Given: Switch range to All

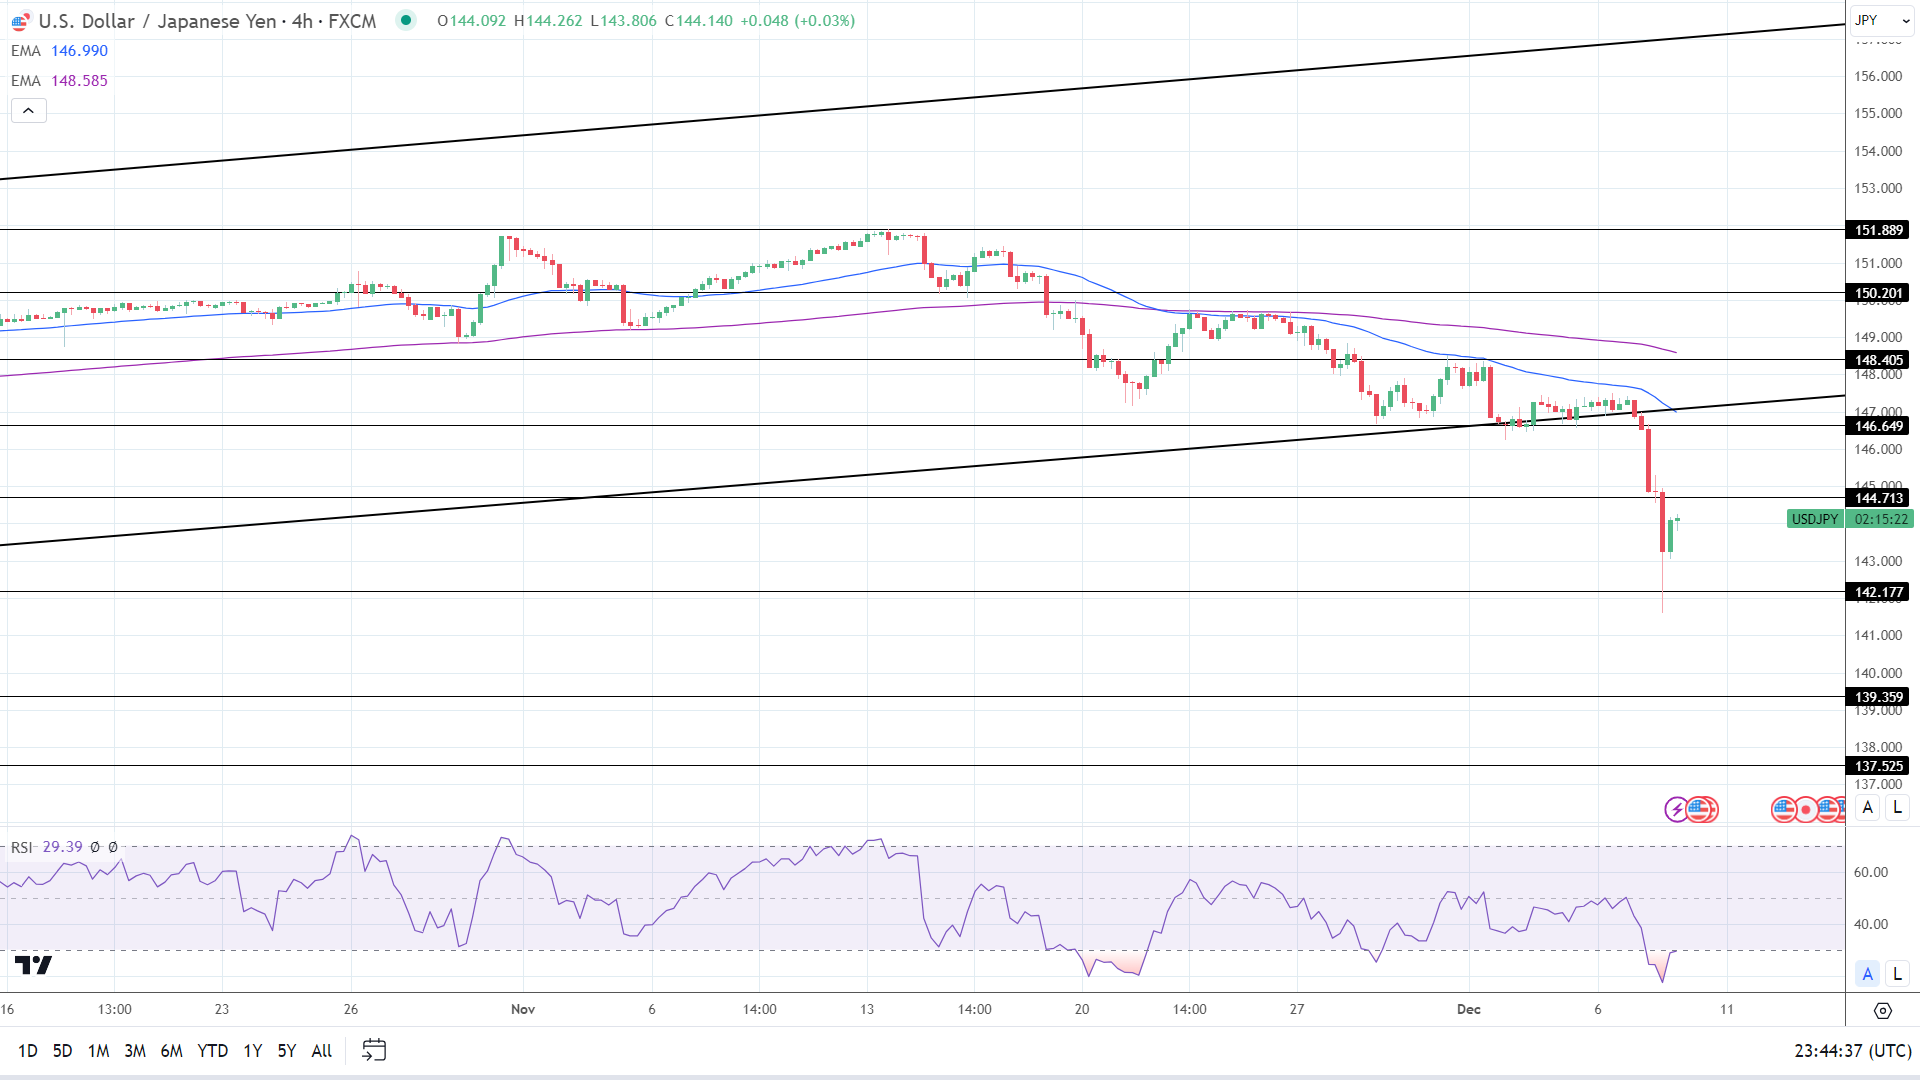Looking at the screenshot, I should click(x=321, y=1050).
